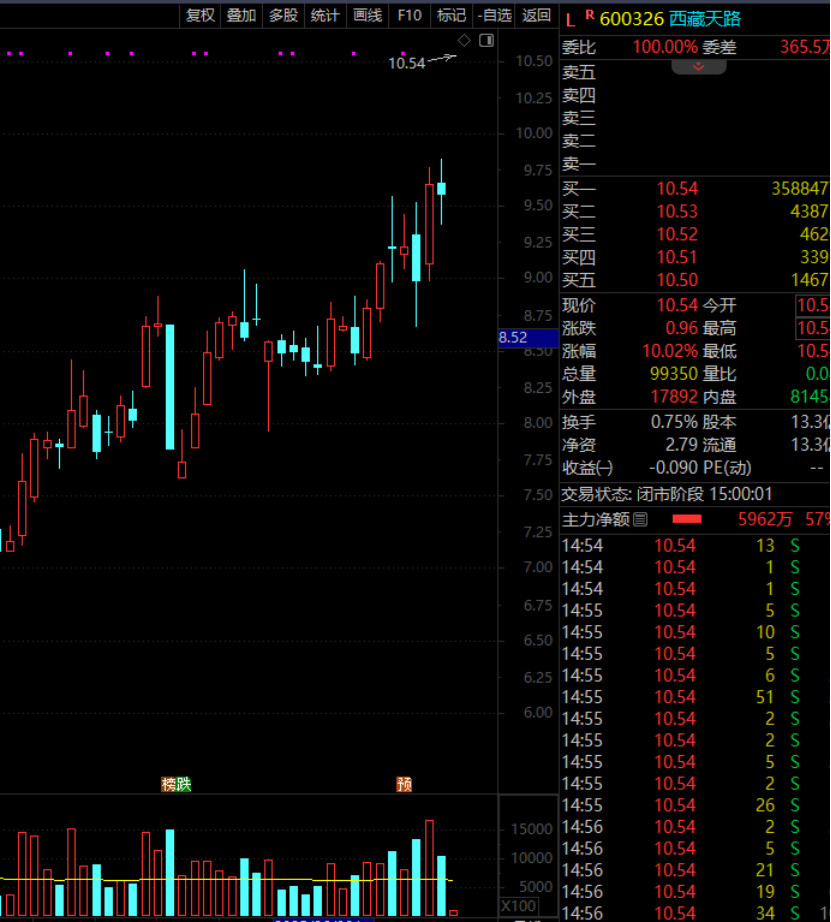This screenshot has height=922, width=831.
Task: Click the 收益 -0.090 value
Action: pyautogui.click(x=673, y=468)
